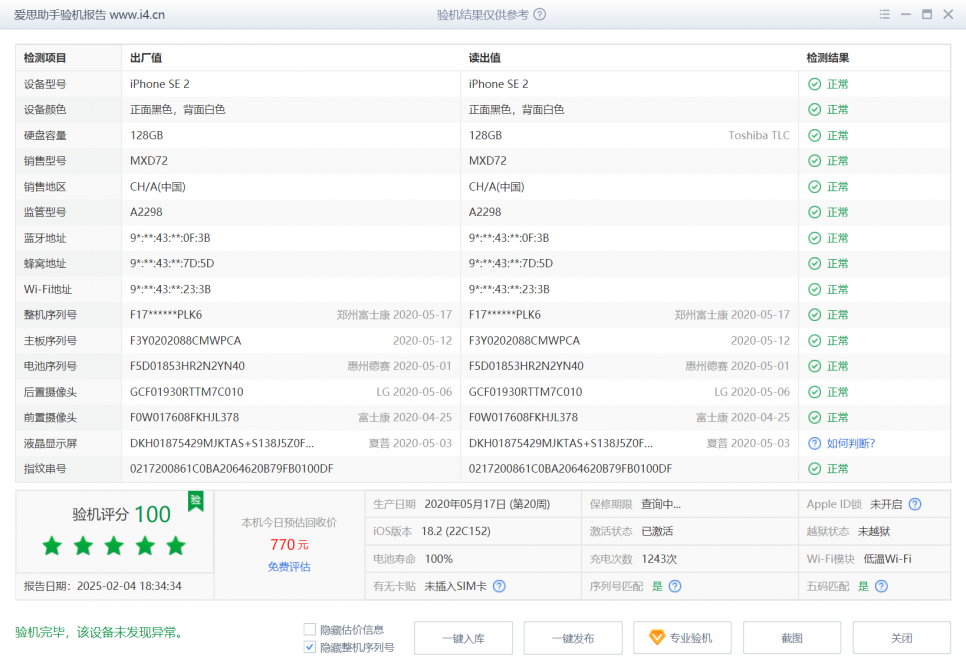The height and width of the screenshot is (669, 966).
Task: Open 如何判断? link for LCD screen
Action: (851, 443)
